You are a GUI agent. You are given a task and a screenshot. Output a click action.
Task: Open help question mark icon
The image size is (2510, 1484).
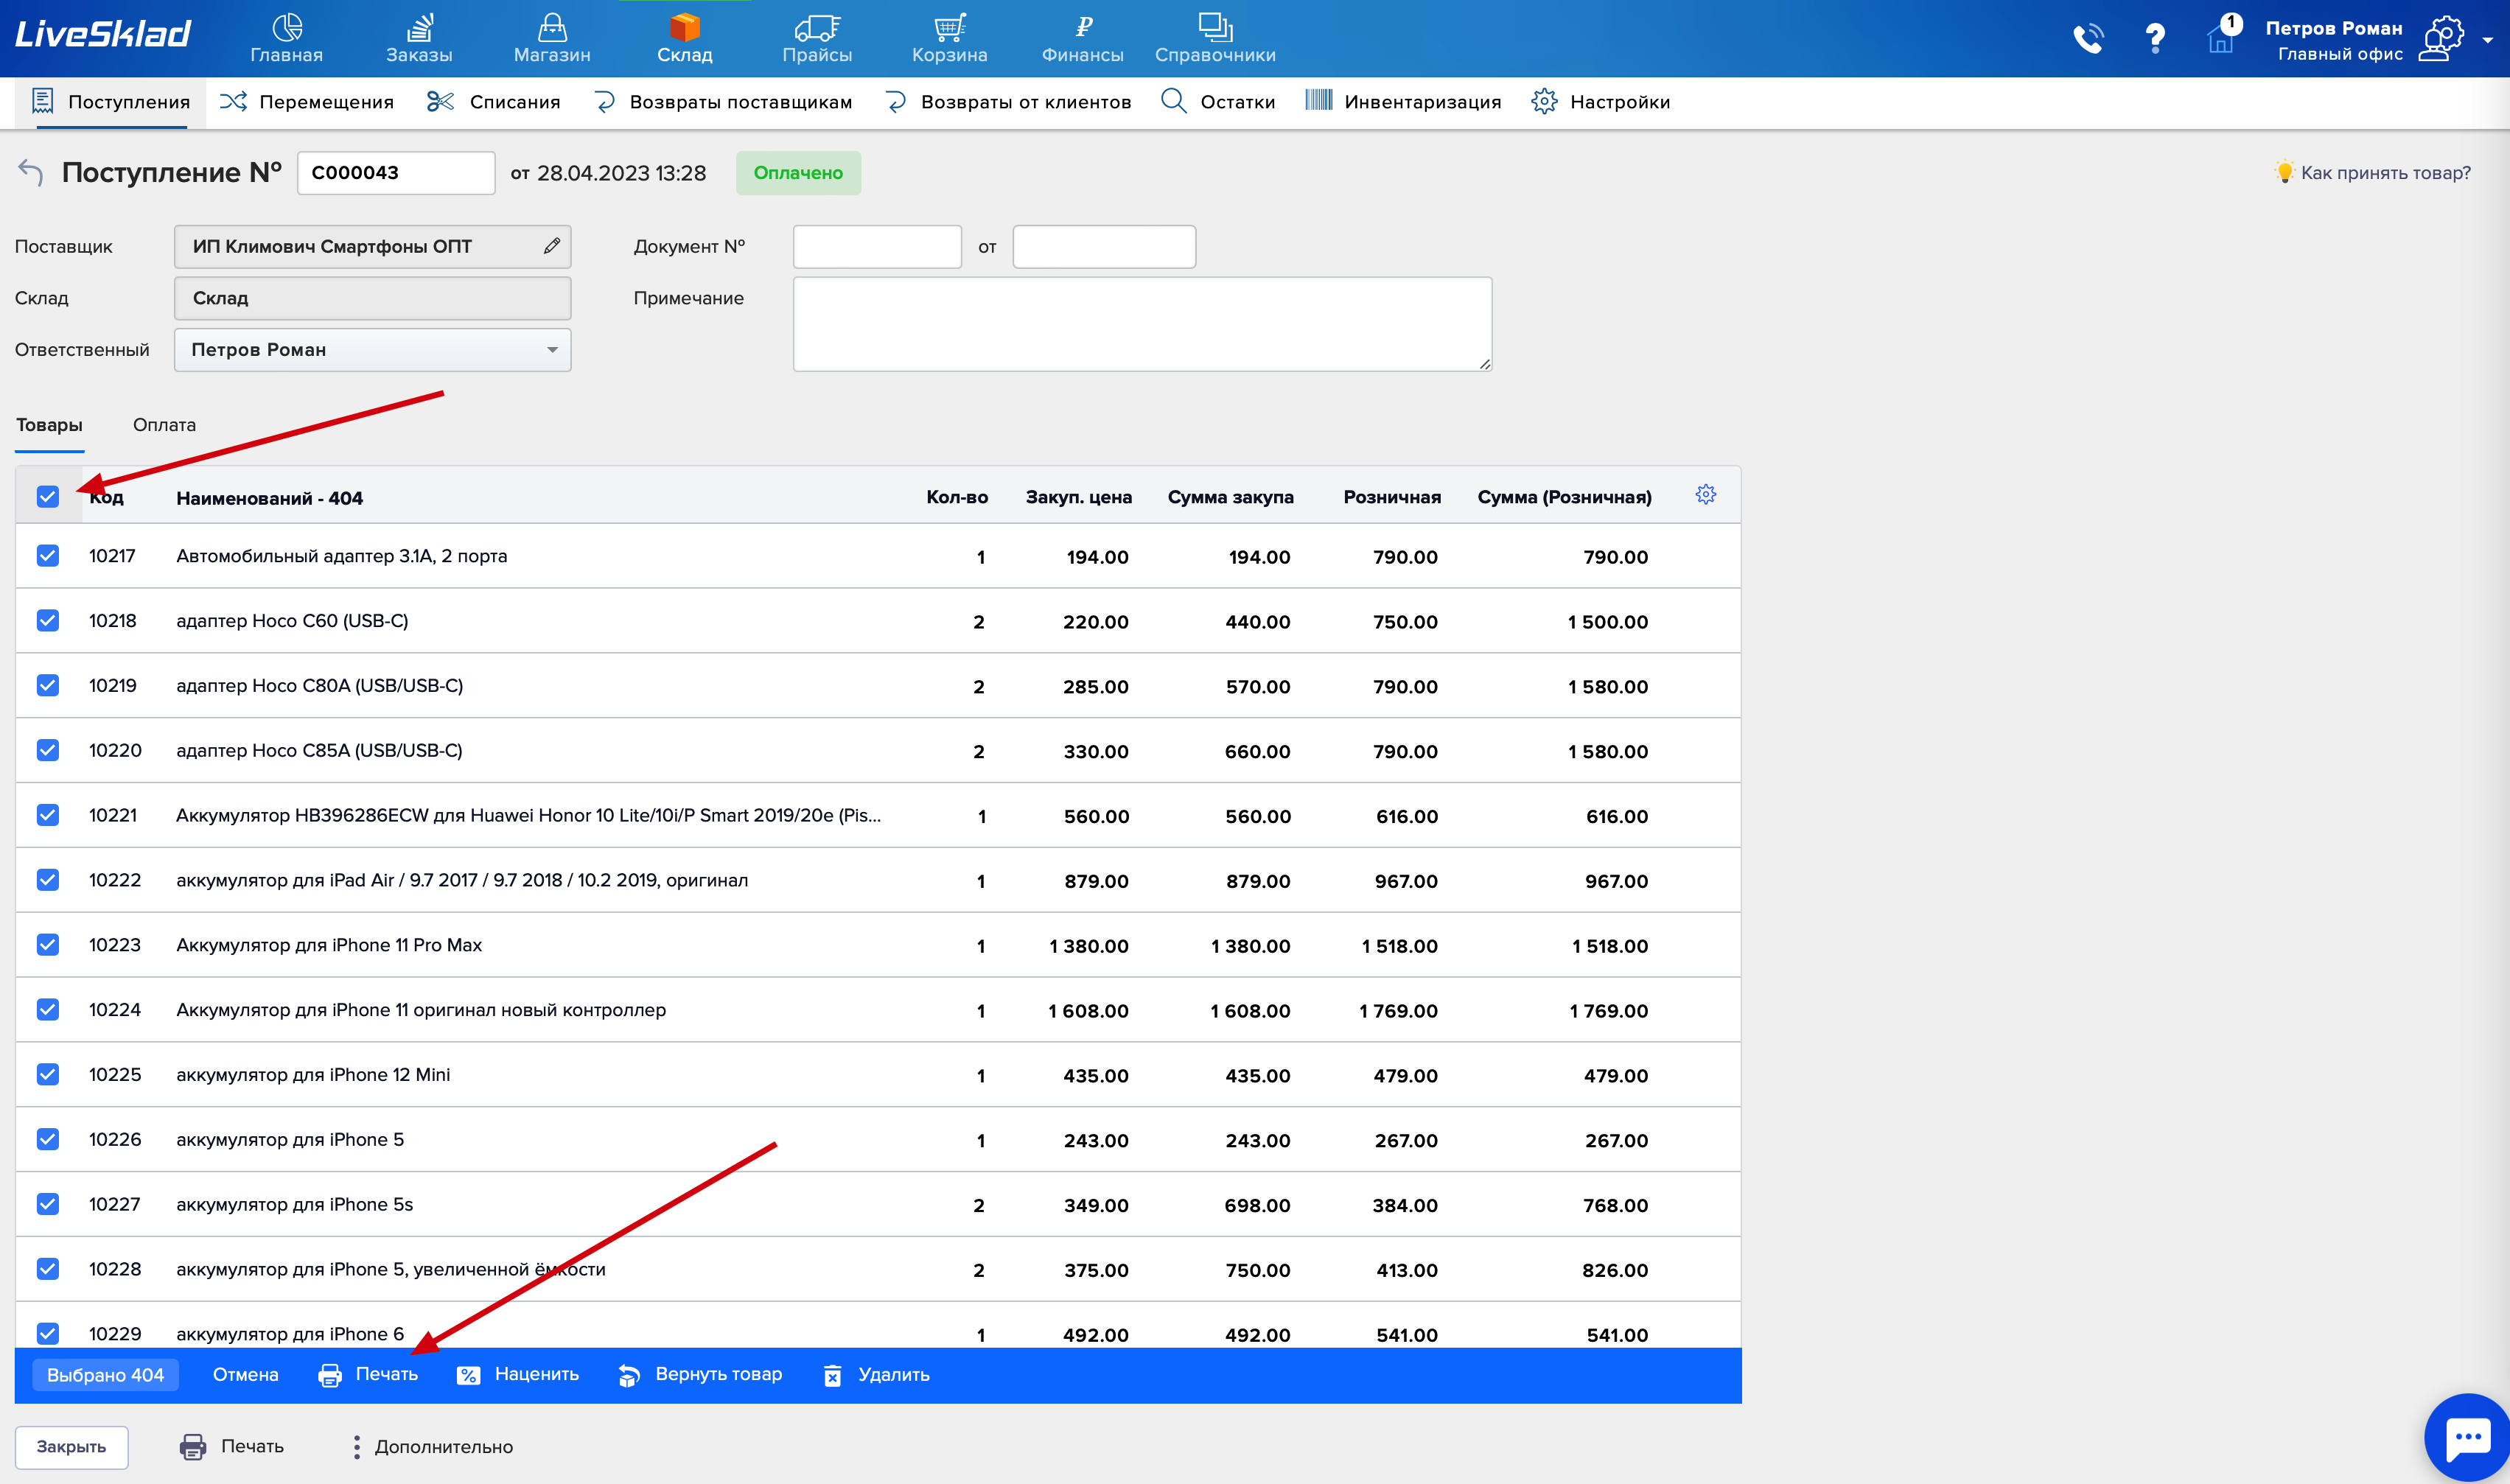[2155, 39]
